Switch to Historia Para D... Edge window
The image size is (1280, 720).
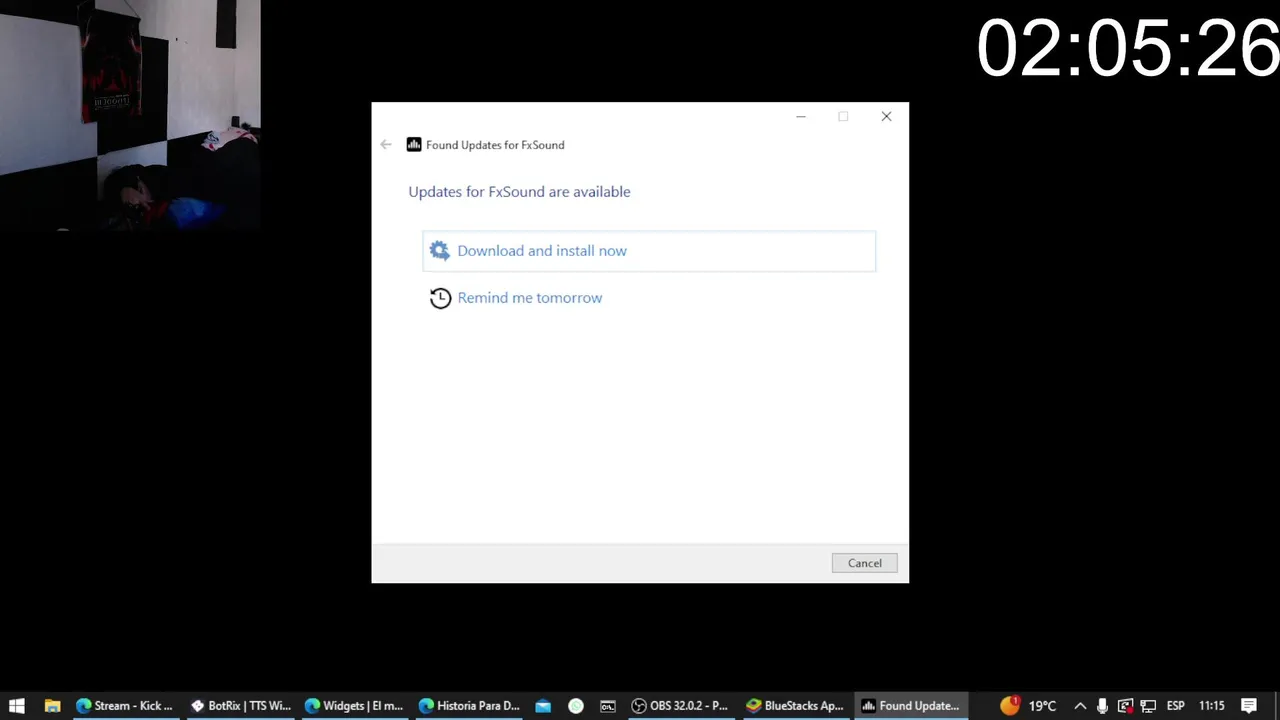pos(469,706)
